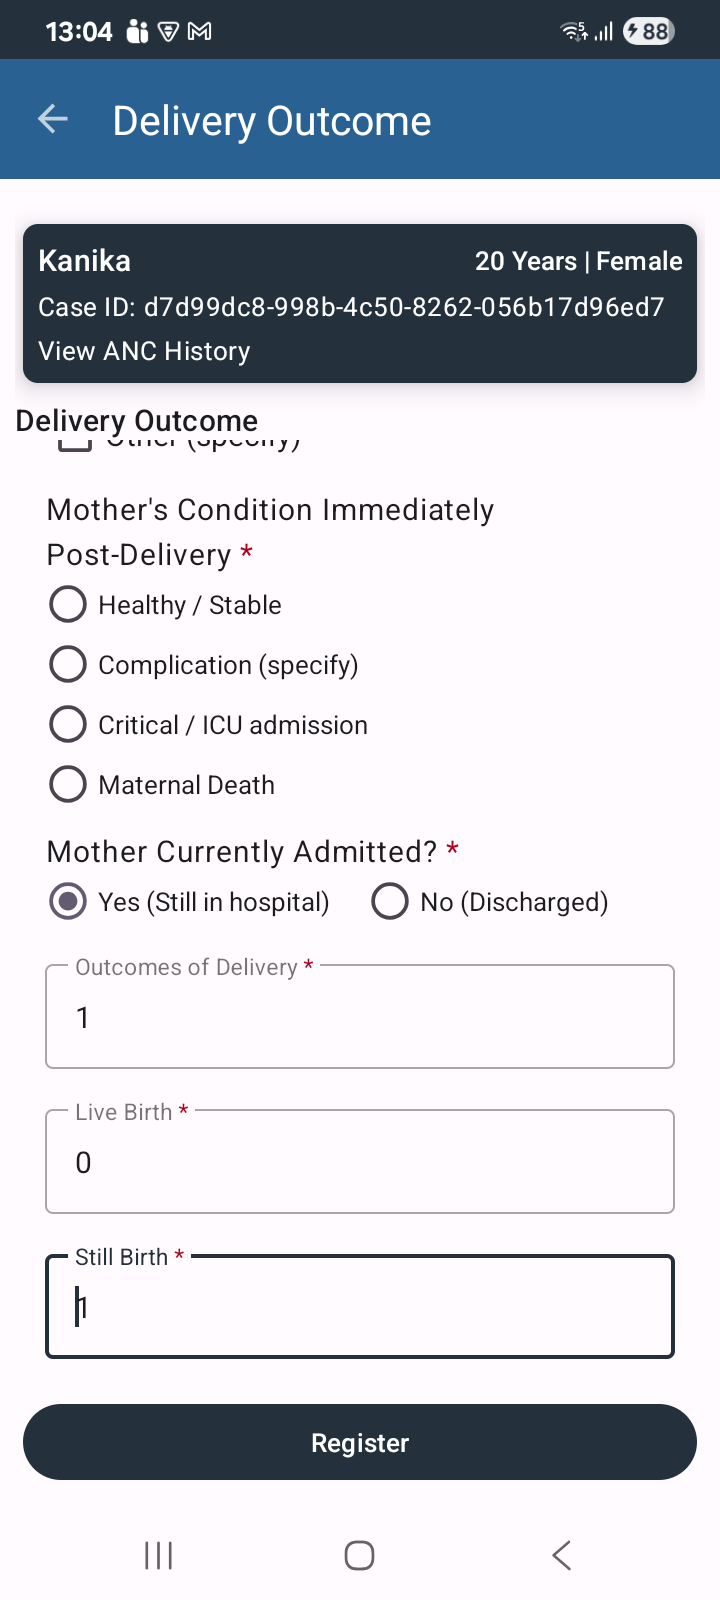
Task: Open View ANC History link
Action: (144, 351)
